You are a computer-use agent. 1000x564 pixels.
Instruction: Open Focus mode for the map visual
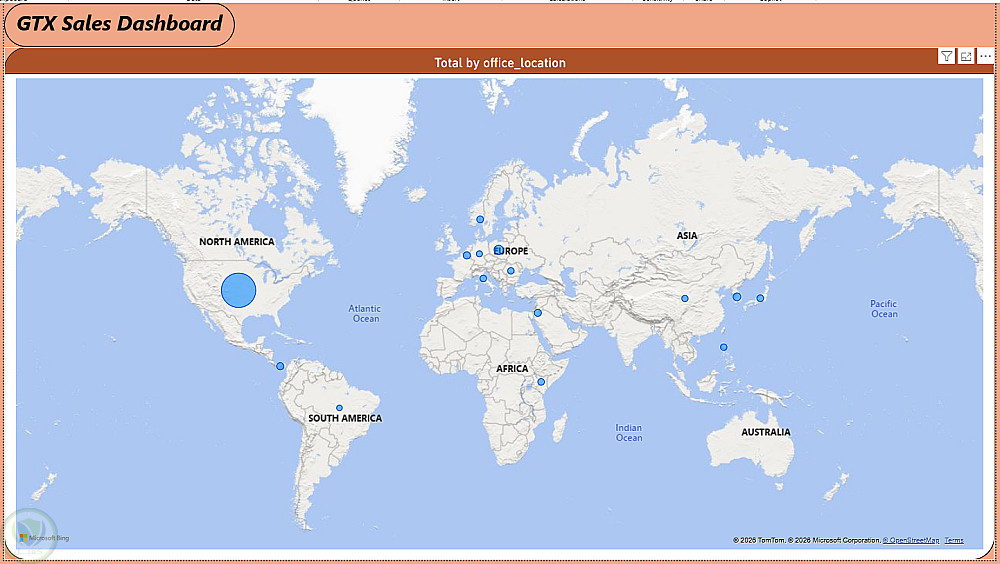[966, 57]
